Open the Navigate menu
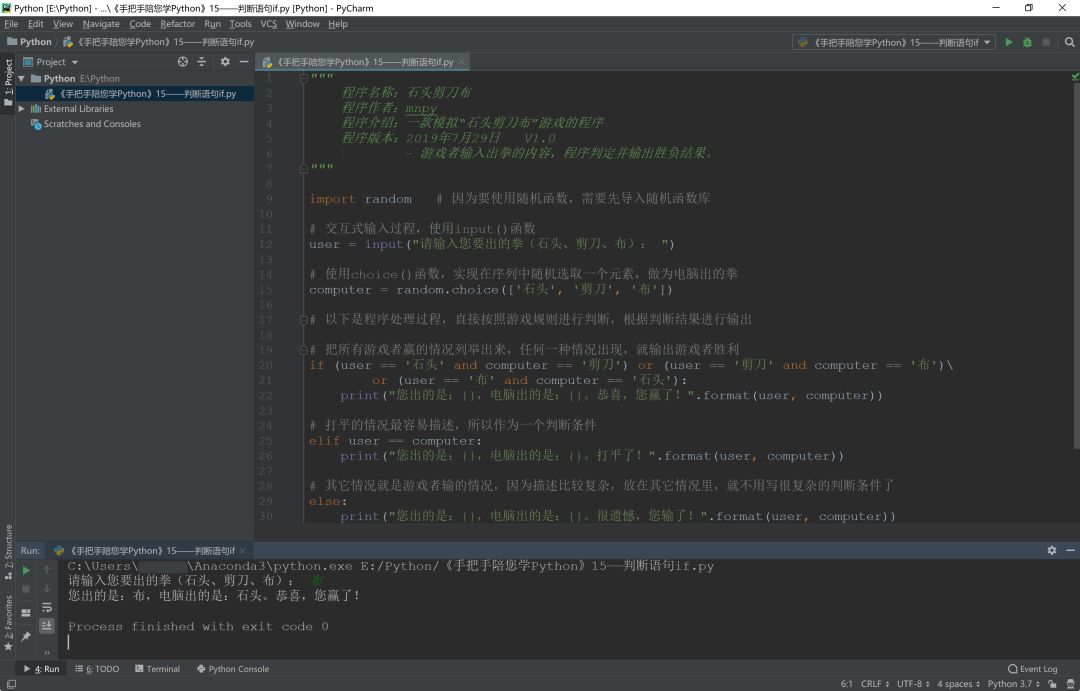1080x691 pixels. point(101,24)
